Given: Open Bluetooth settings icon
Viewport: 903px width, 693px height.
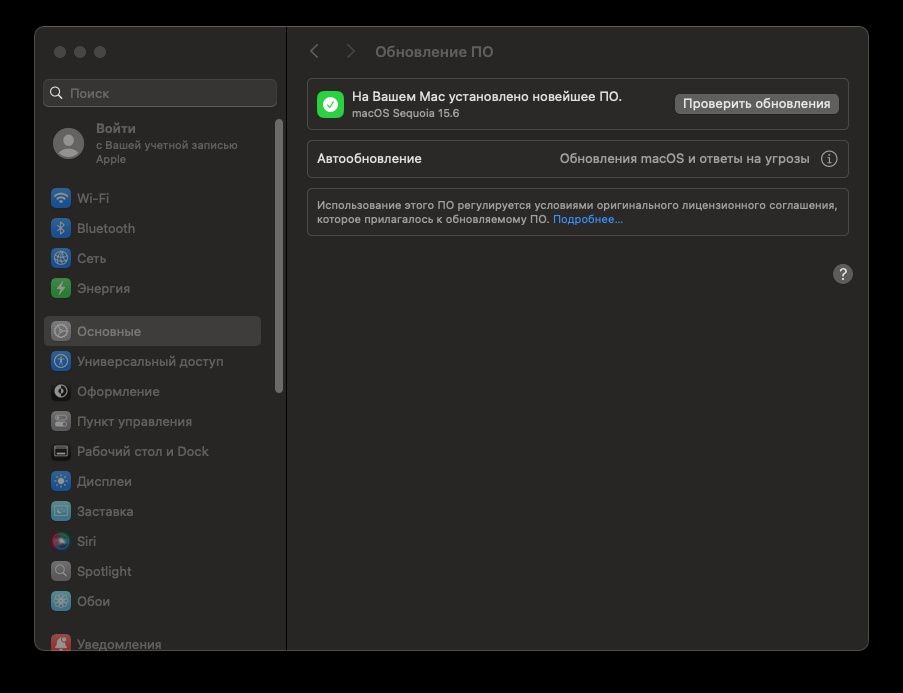Looking at the screenshot, I should (x=61, y=228).
